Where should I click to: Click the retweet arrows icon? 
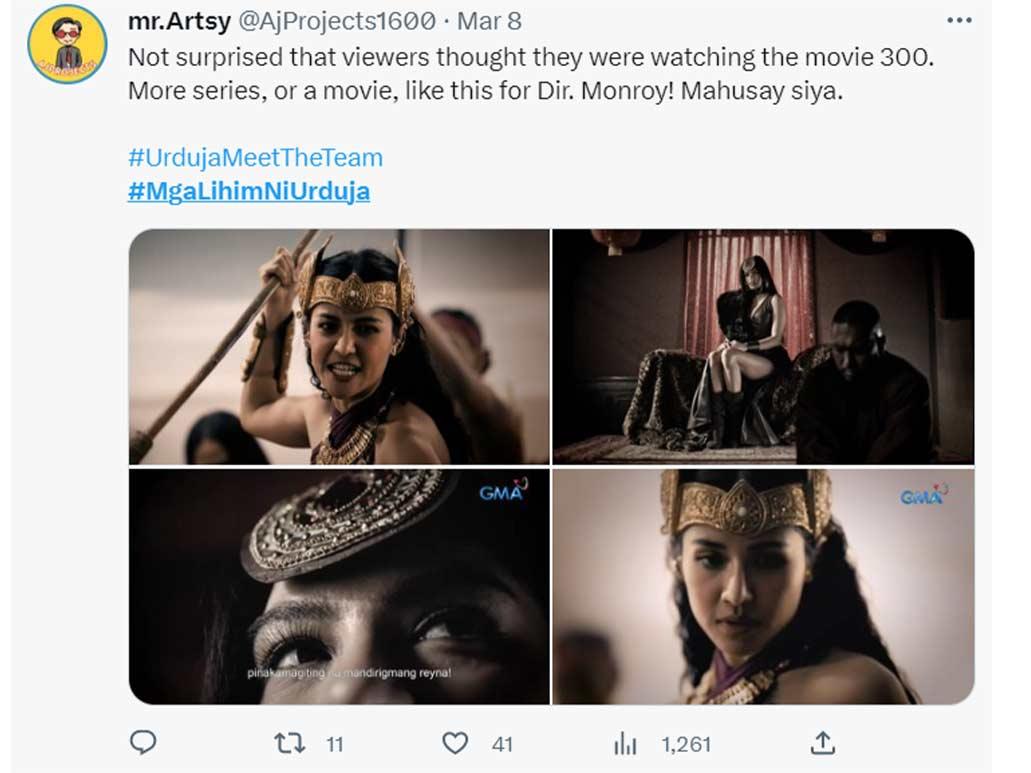tap(288, 743)
